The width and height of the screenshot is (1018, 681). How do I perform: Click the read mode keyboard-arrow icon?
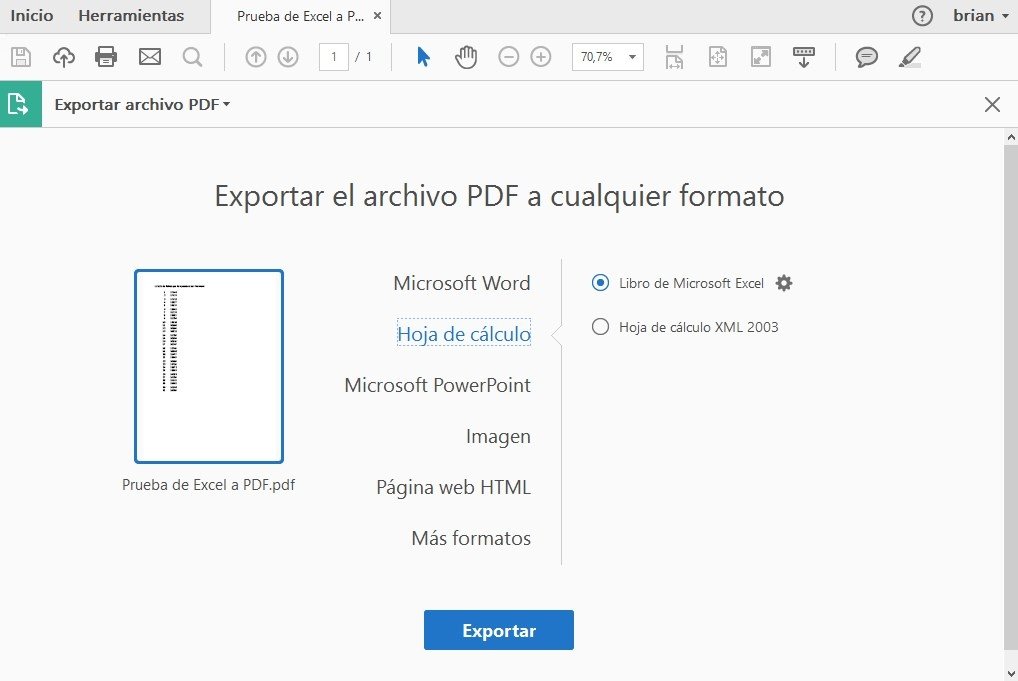click(804, 57)
